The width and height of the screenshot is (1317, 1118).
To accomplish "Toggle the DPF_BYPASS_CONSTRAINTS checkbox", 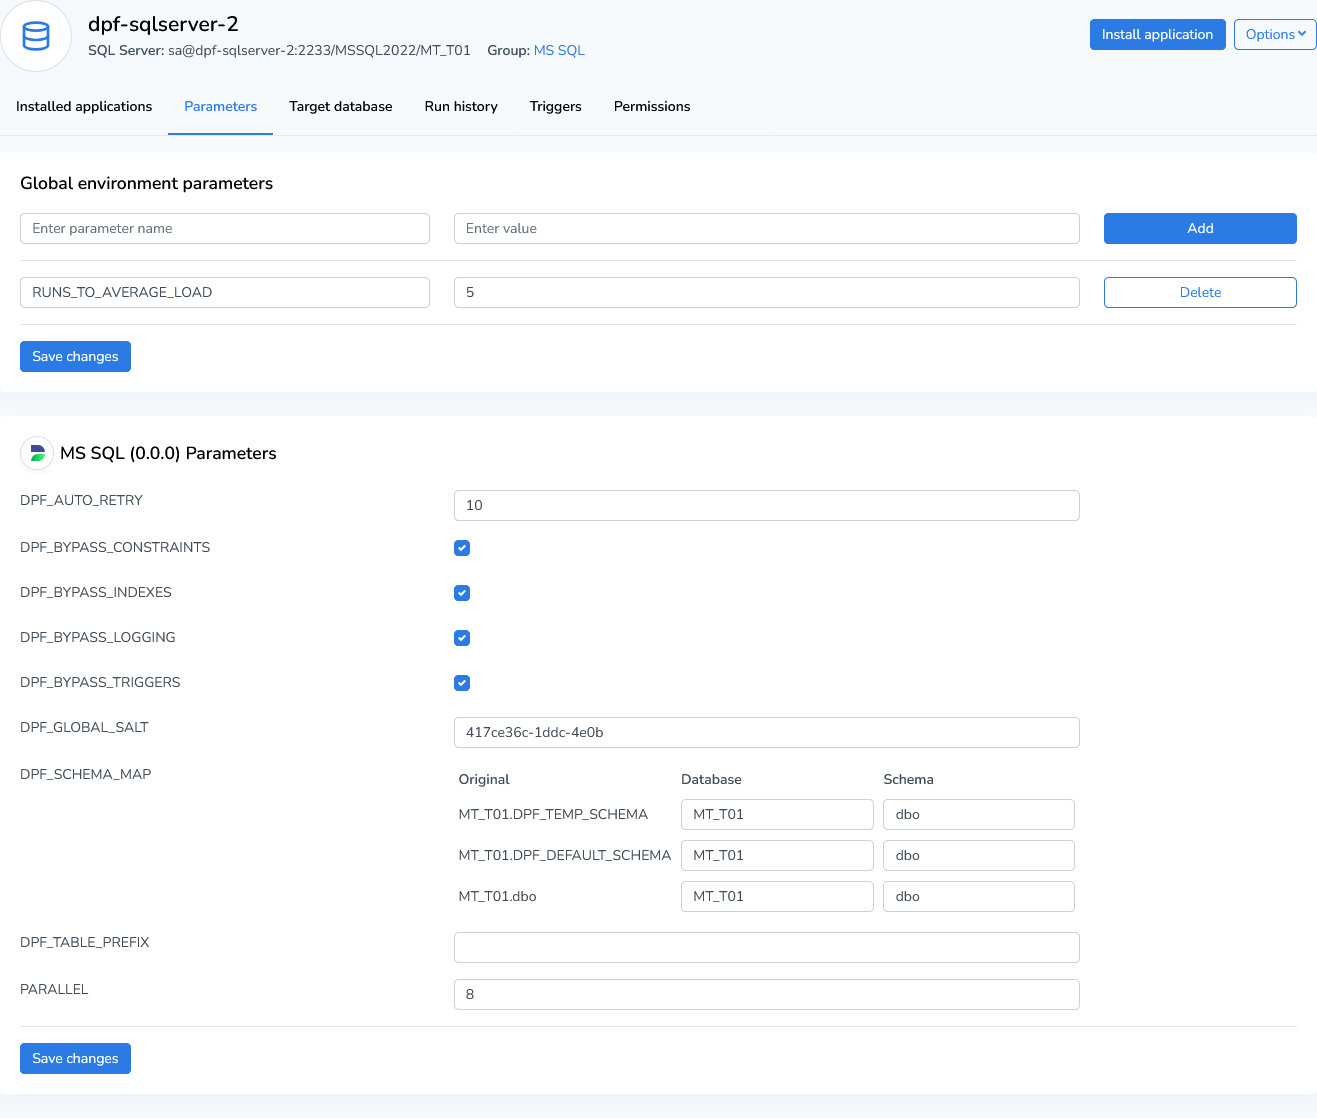I will [462, 548].
